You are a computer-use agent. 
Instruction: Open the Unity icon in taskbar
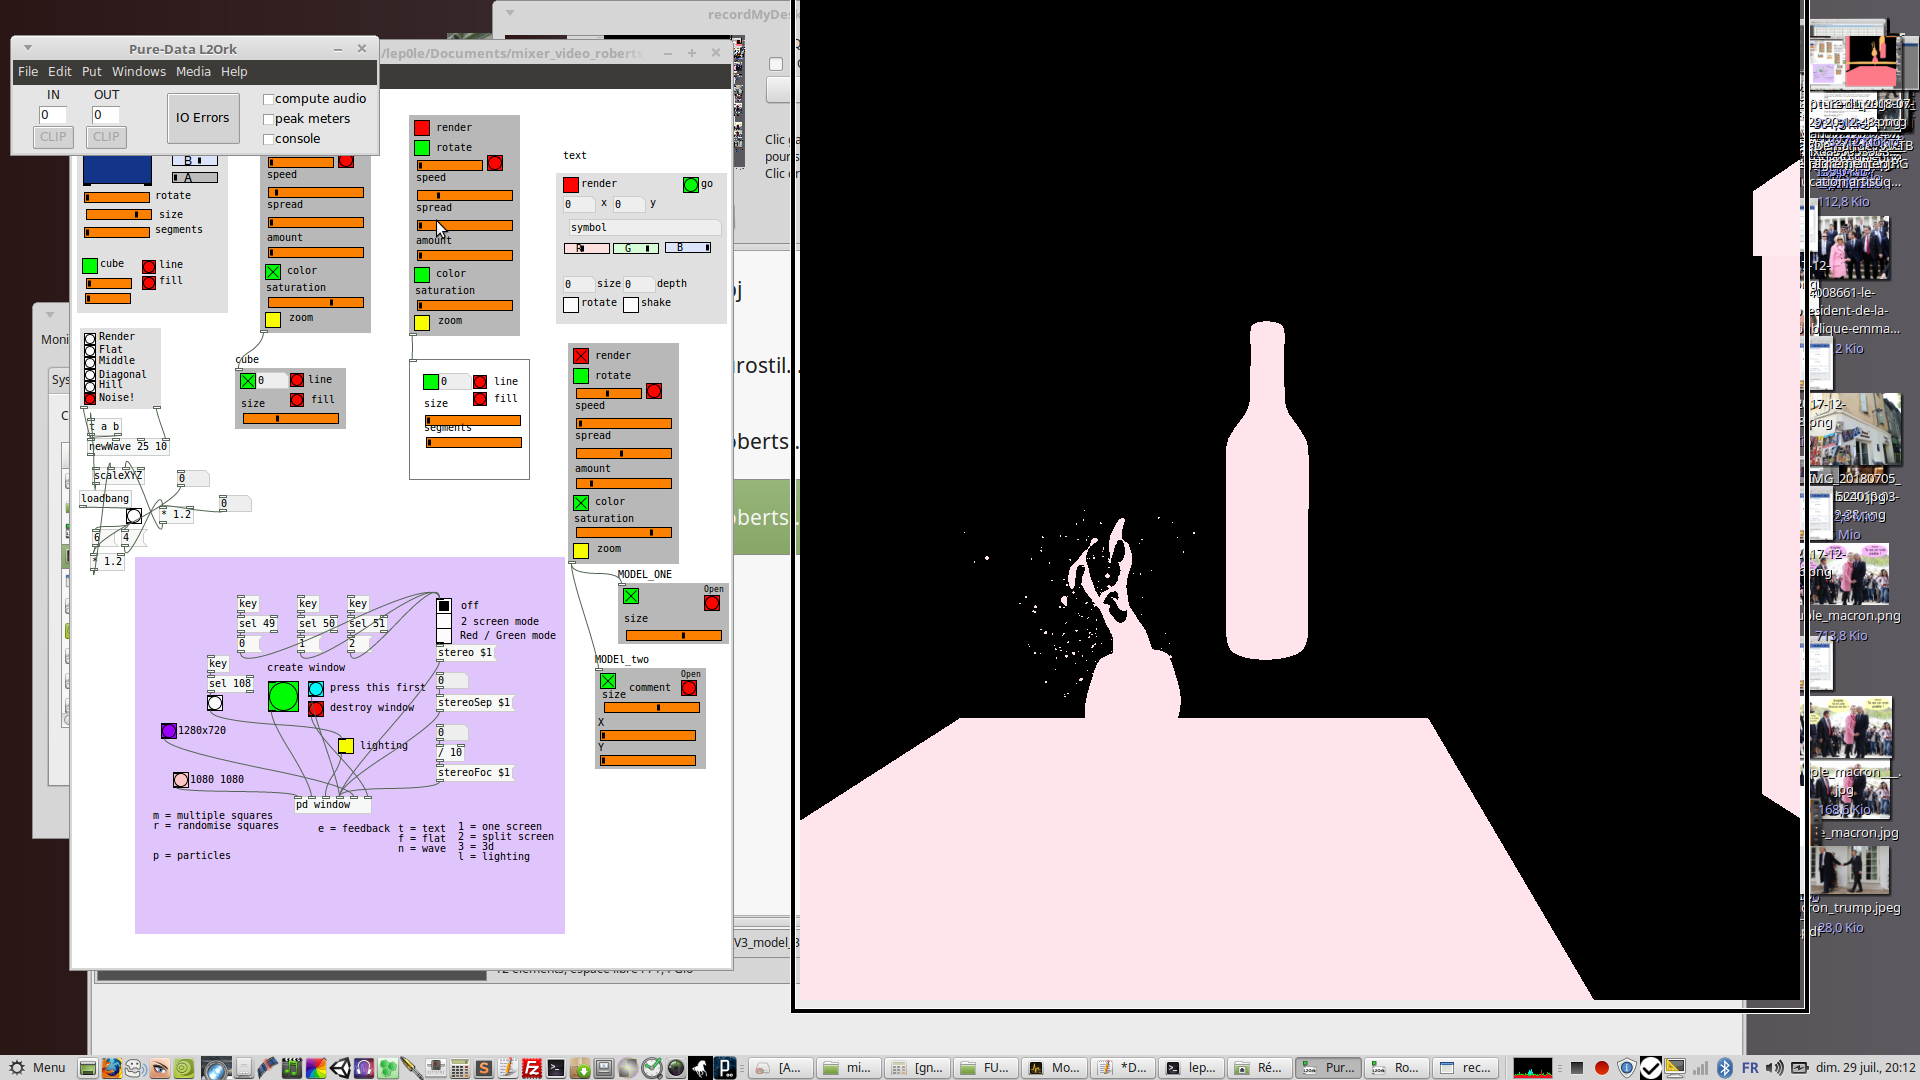(x=340, y=1068)
